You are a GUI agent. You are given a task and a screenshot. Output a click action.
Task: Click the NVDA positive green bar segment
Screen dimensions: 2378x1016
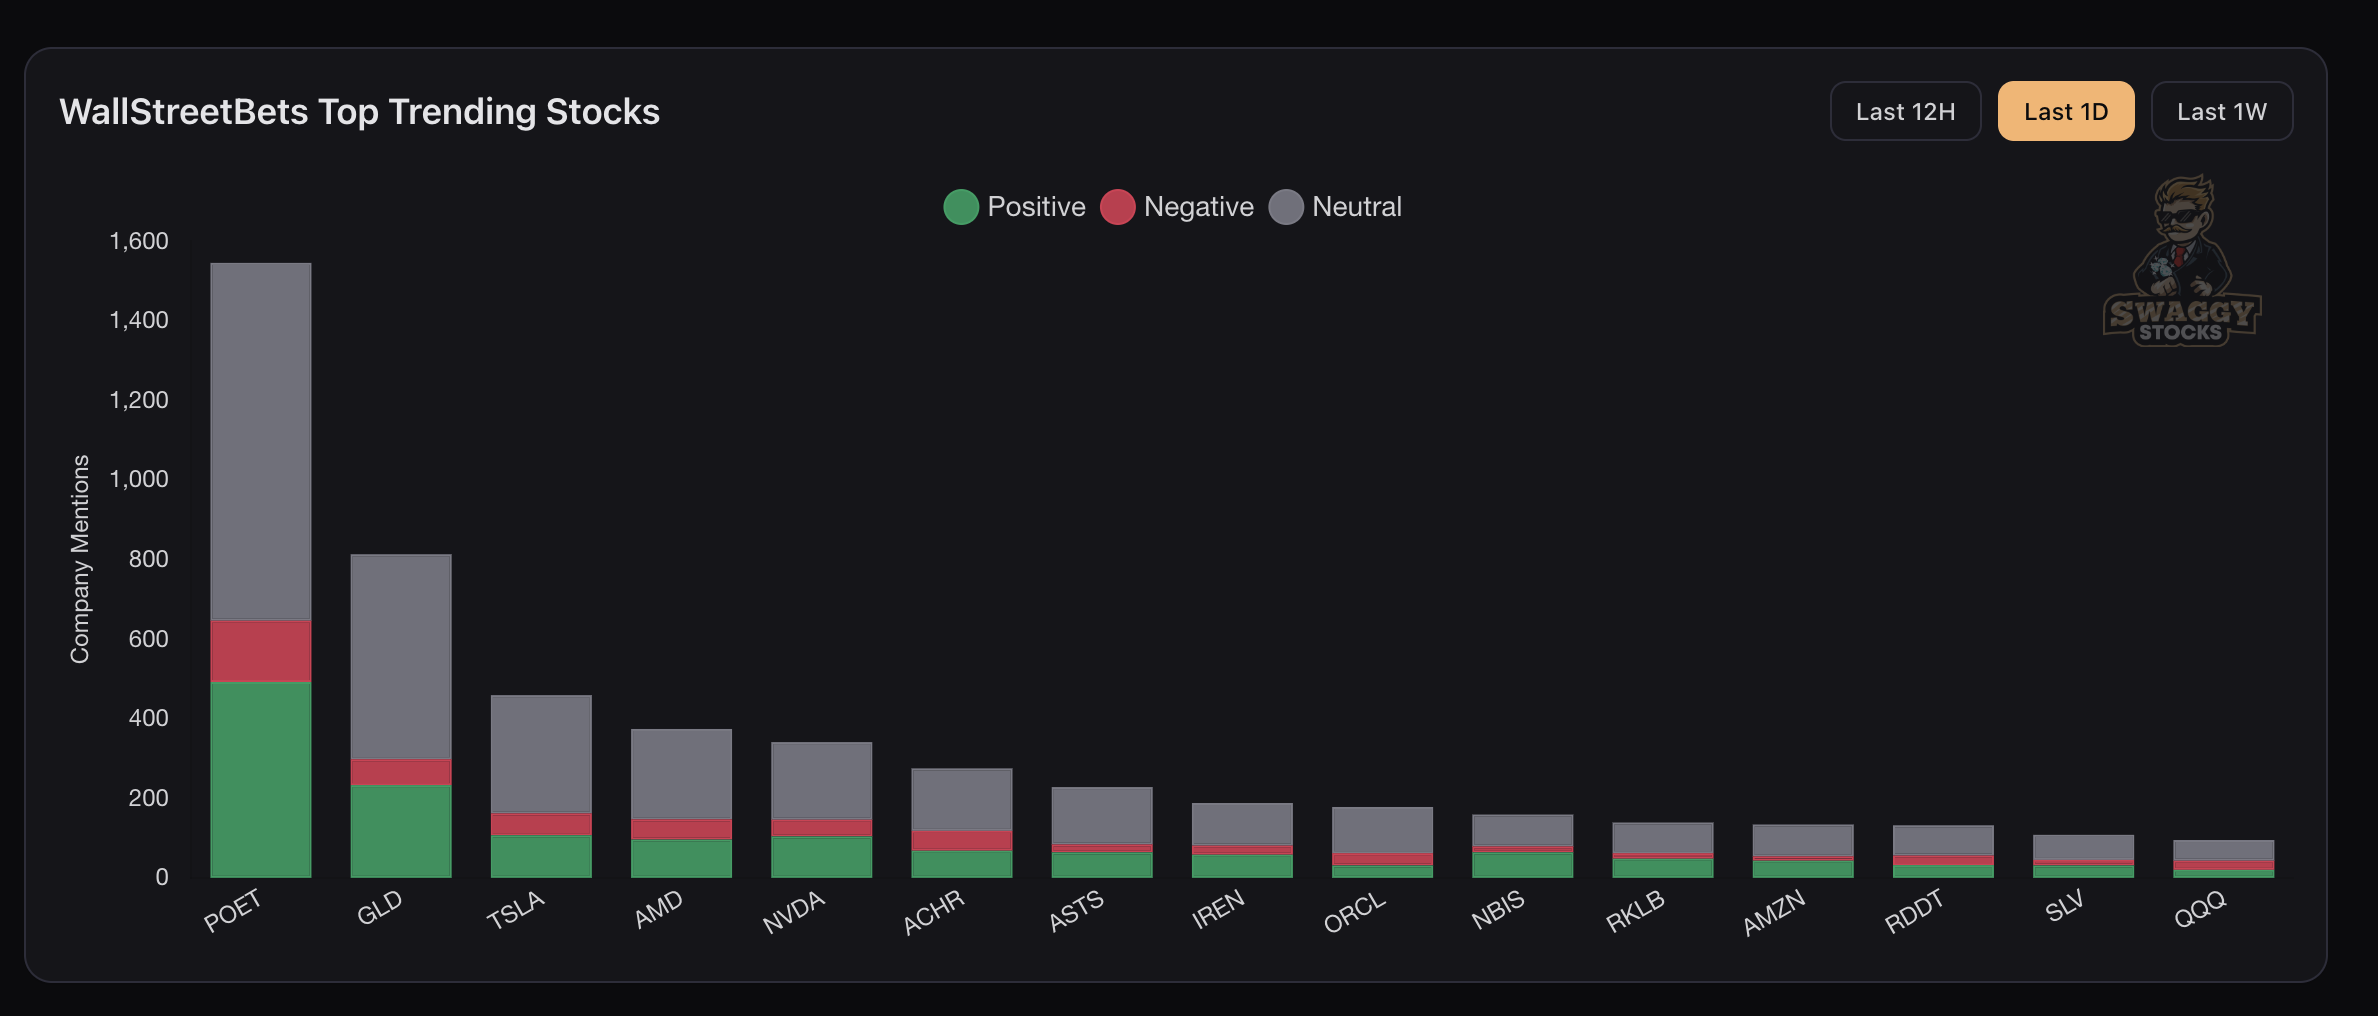(x=821, y=856)
